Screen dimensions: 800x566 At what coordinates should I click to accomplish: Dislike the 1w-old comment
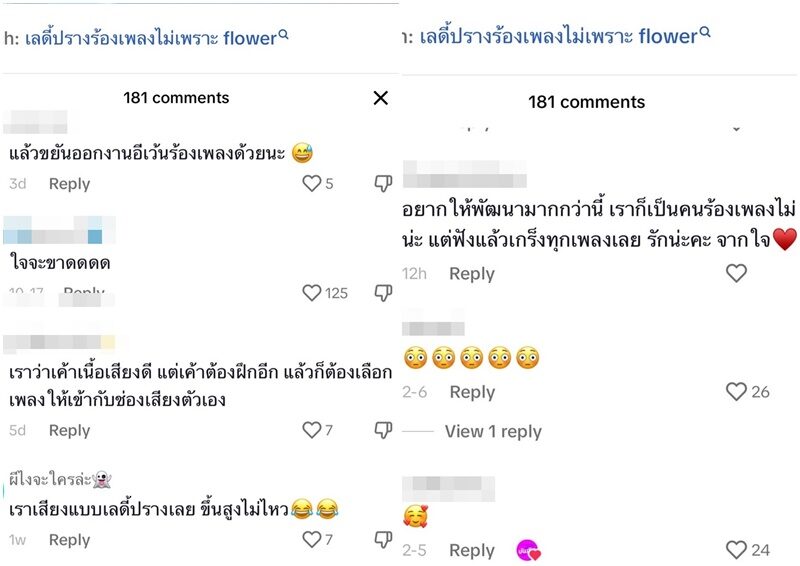click(x=383, y=539)
